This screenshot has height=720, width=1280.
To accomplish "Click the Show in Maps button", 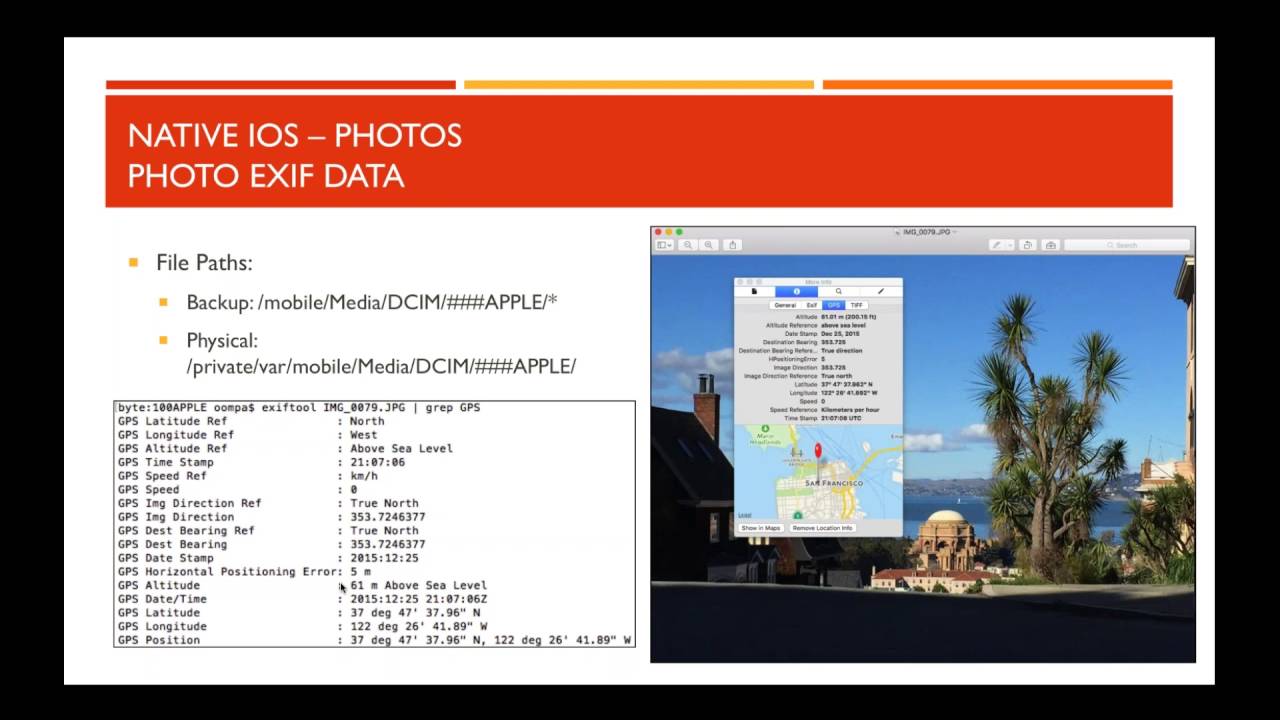I will 761,528.
